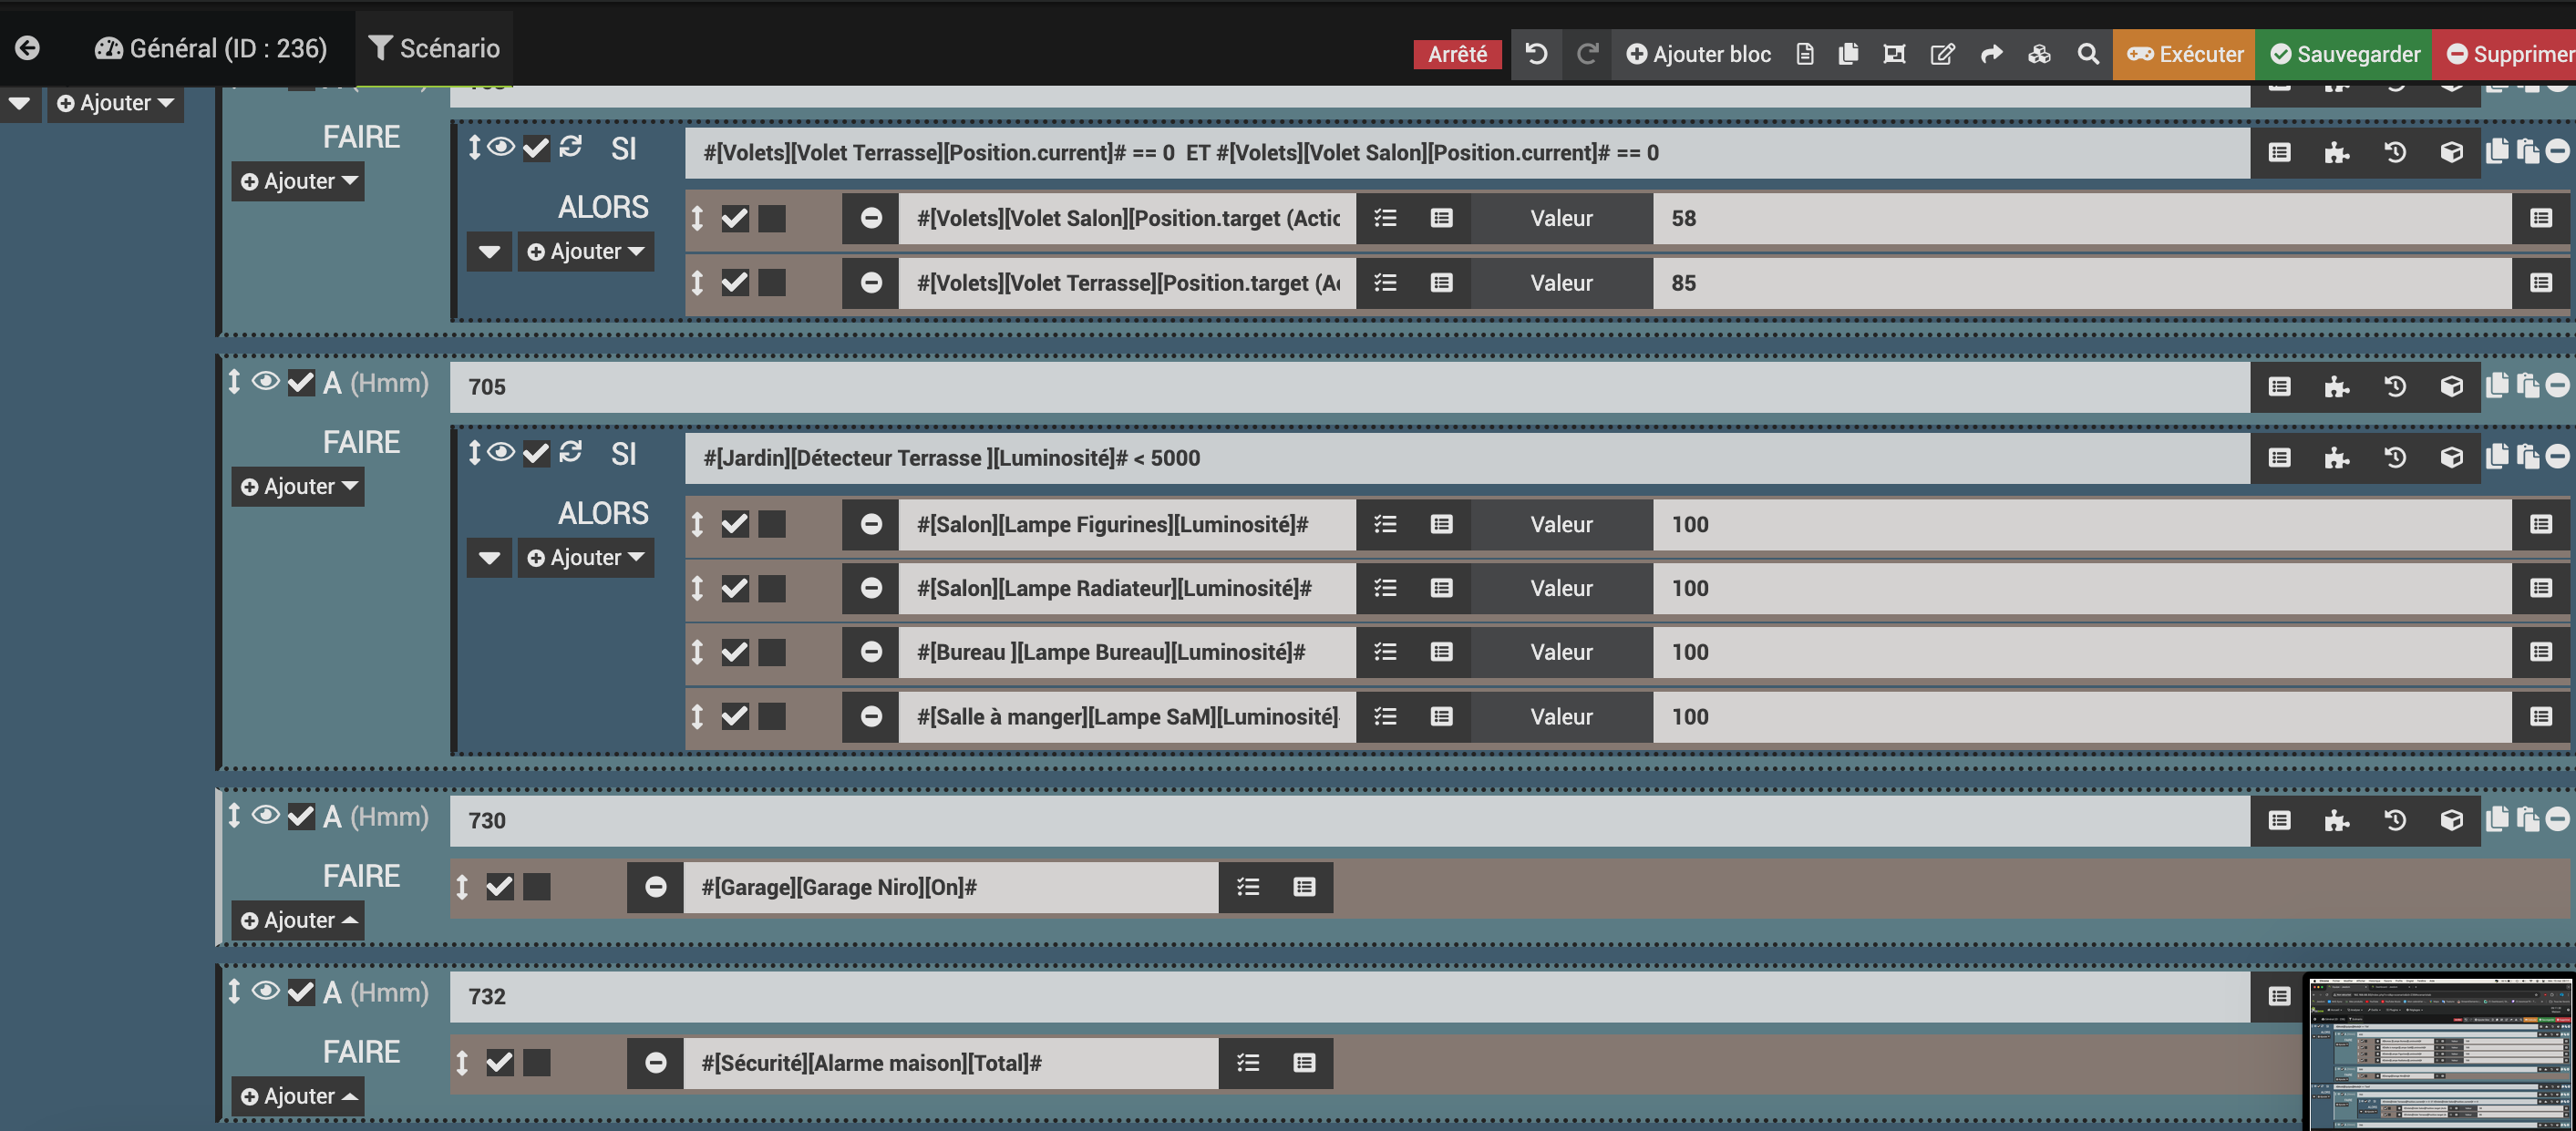Open search with magnifier icon
Image resolution: width=2576 pixels, height=1131 pixels.
(x=2087, y=54)
